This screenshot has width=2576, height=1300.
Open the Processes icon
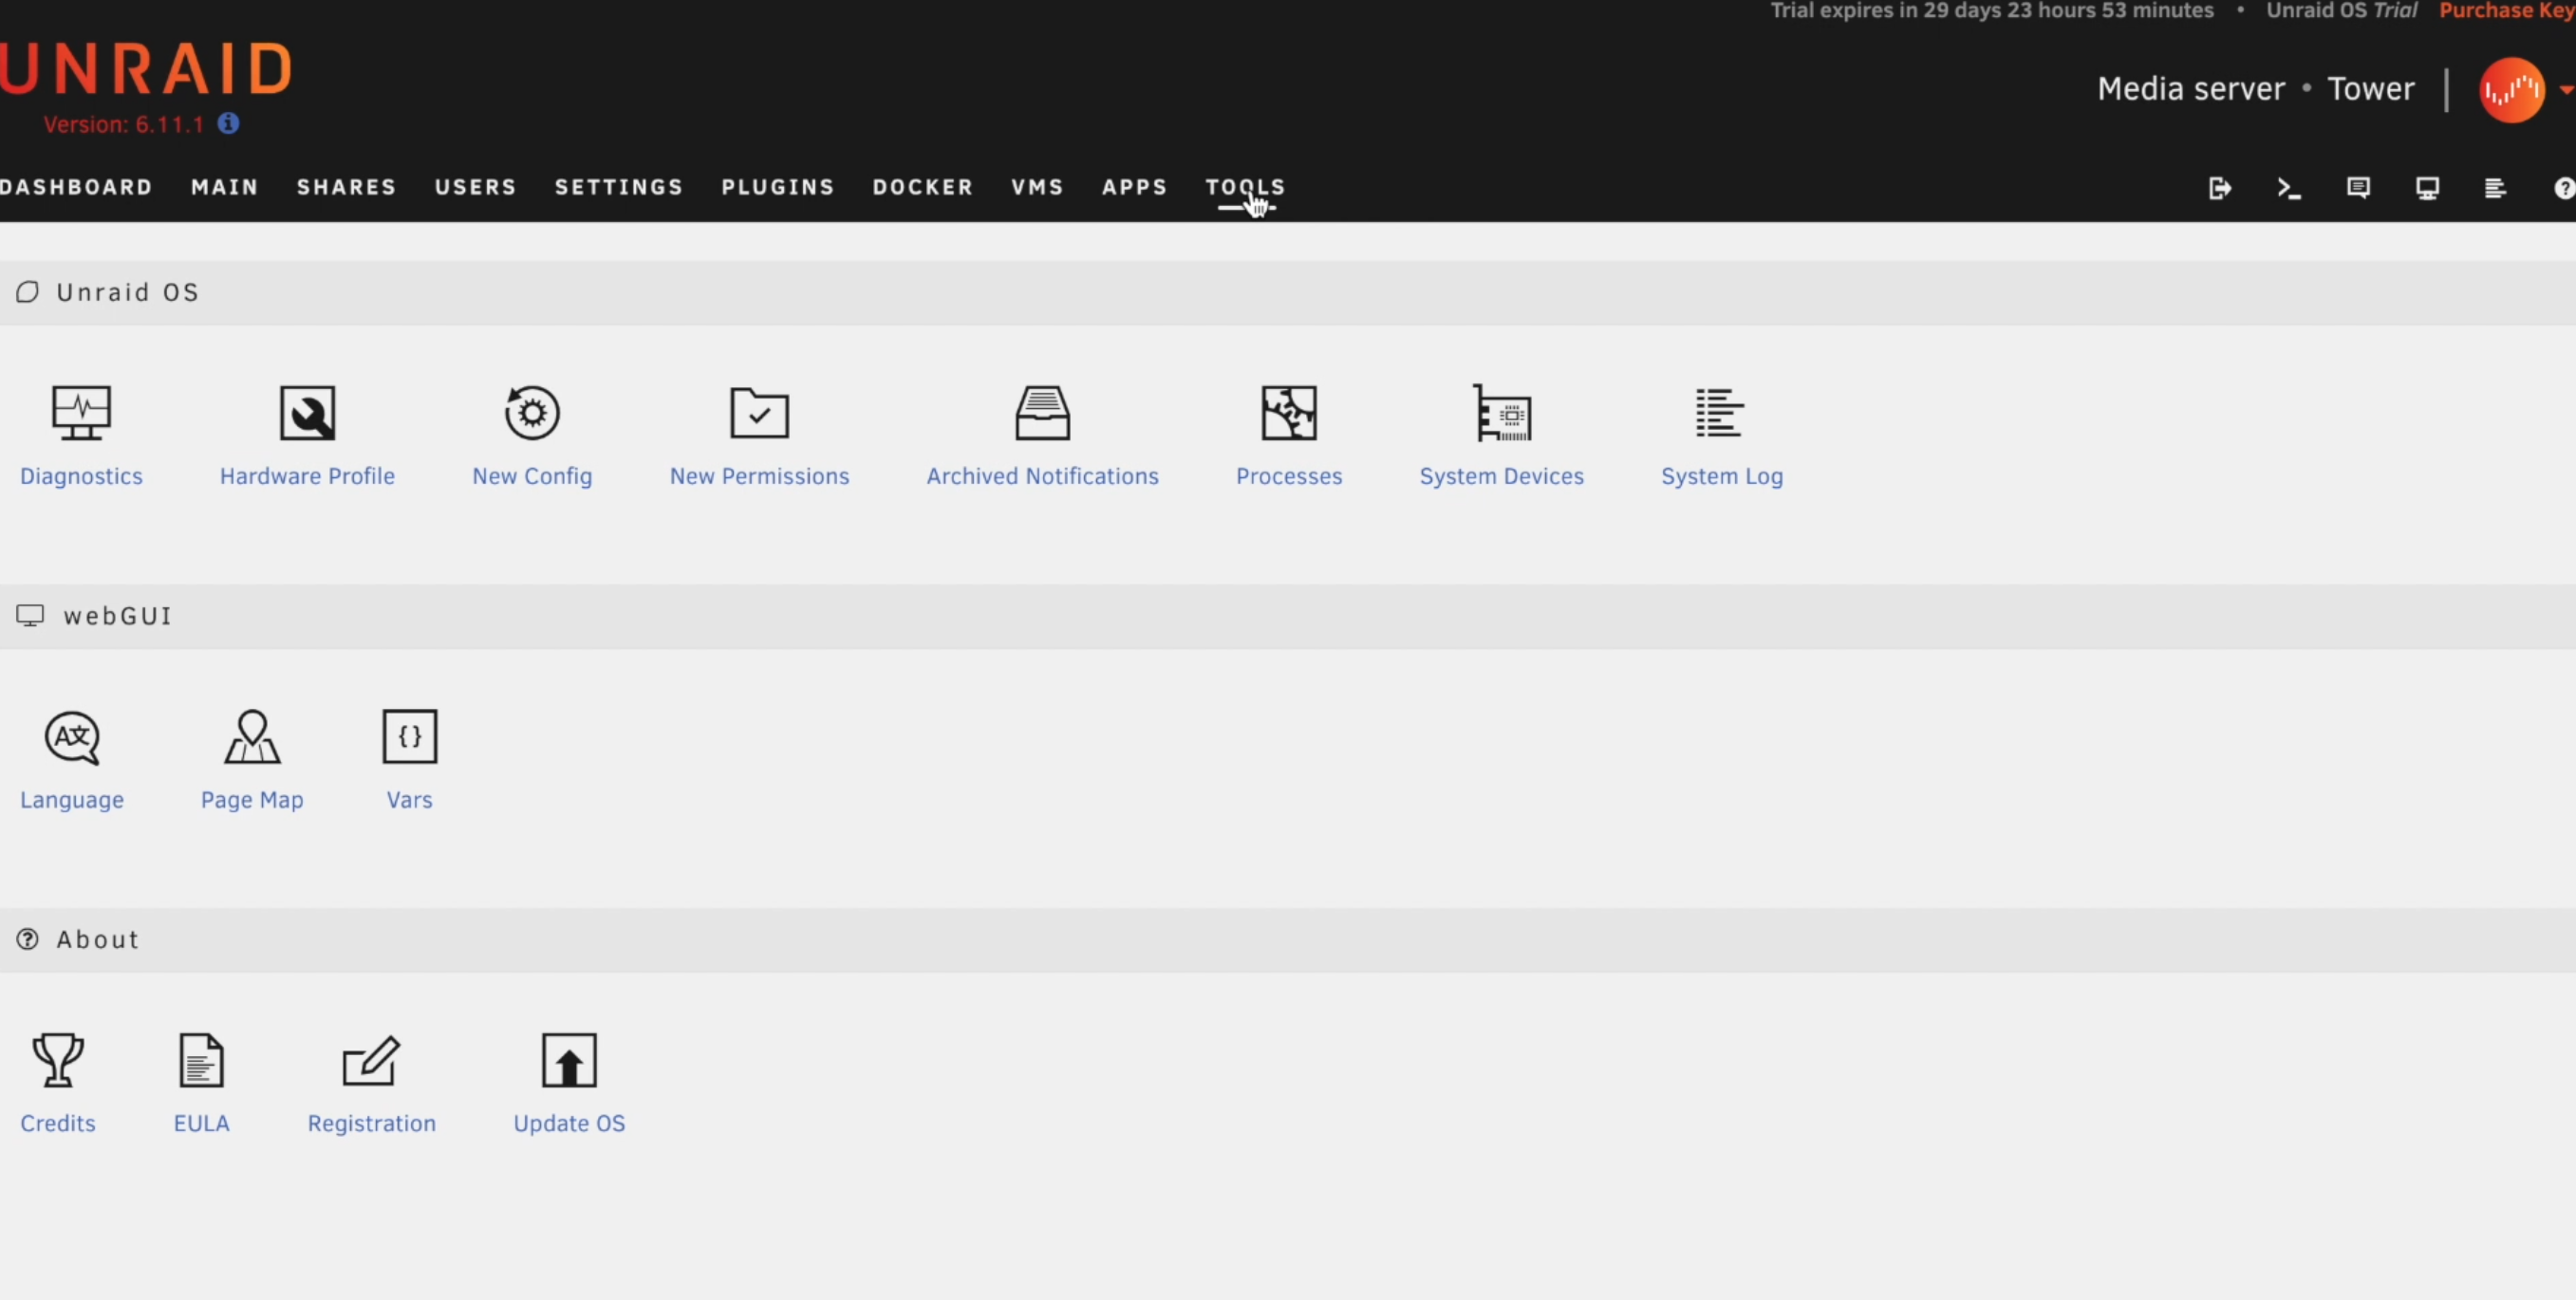[1288, 413]
